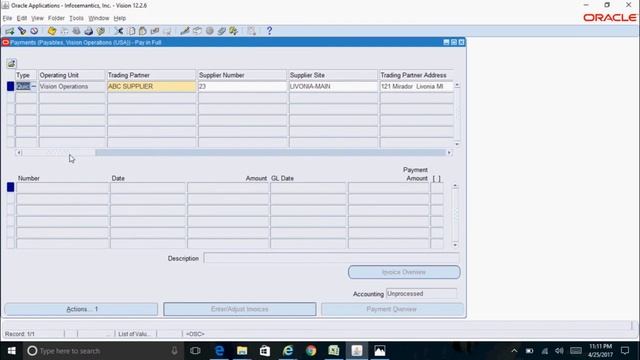Open the Window menu
The image size is (640, 360).
coord(99,18)
